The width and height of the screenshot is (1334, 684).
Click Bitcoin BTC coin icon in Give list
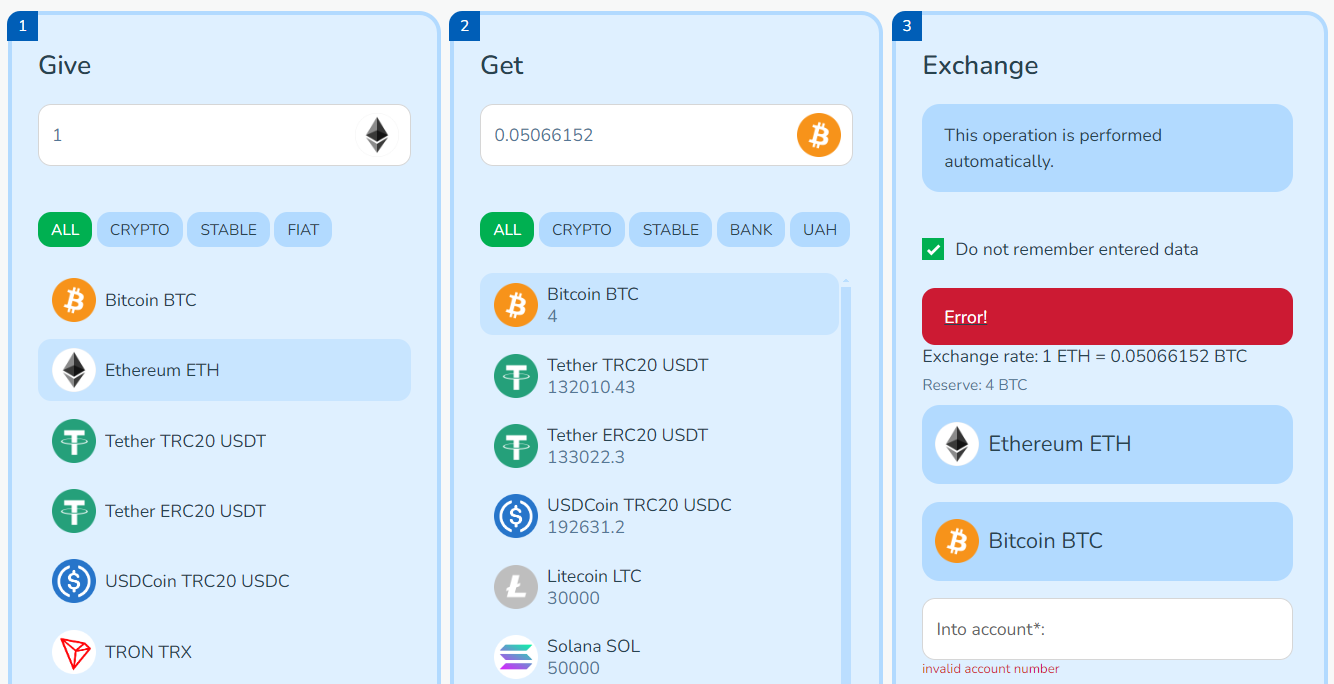(x=74, y=300)
